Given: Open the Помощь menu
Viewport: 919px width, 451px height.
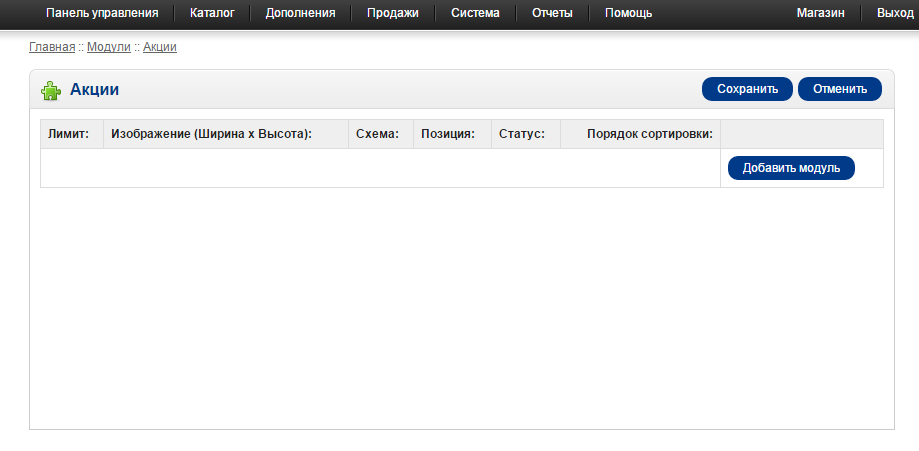Looking at the screenshot, I should pyautogui.click(x=629, y=13).
